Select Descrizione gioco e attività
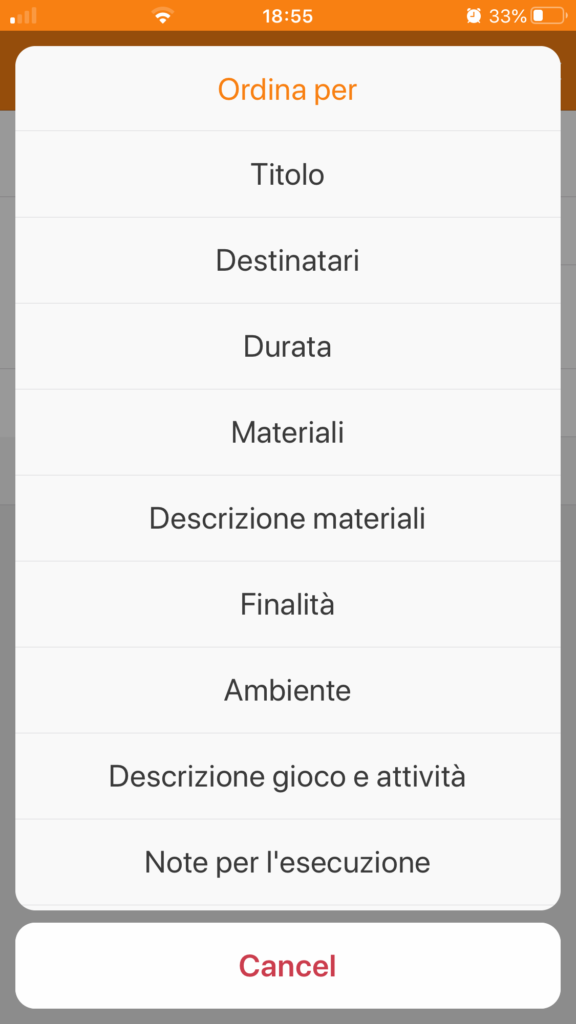Screen dimensions: 576x1024 [287, 776]
